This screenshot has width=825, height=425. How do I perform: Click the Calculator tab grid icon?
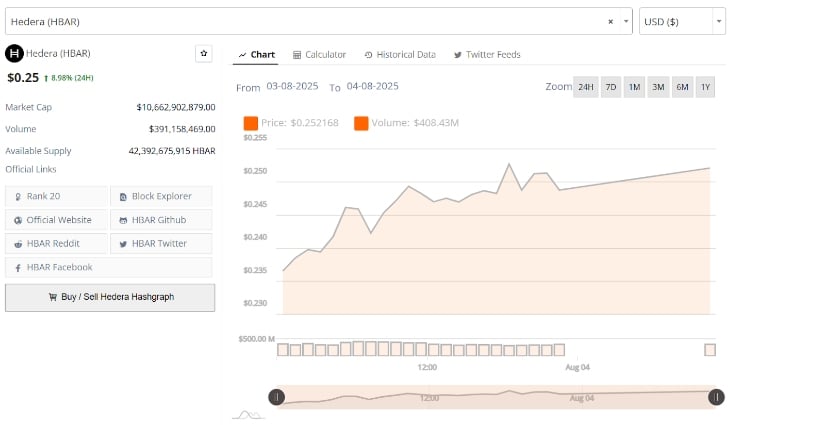click(297, 55)
